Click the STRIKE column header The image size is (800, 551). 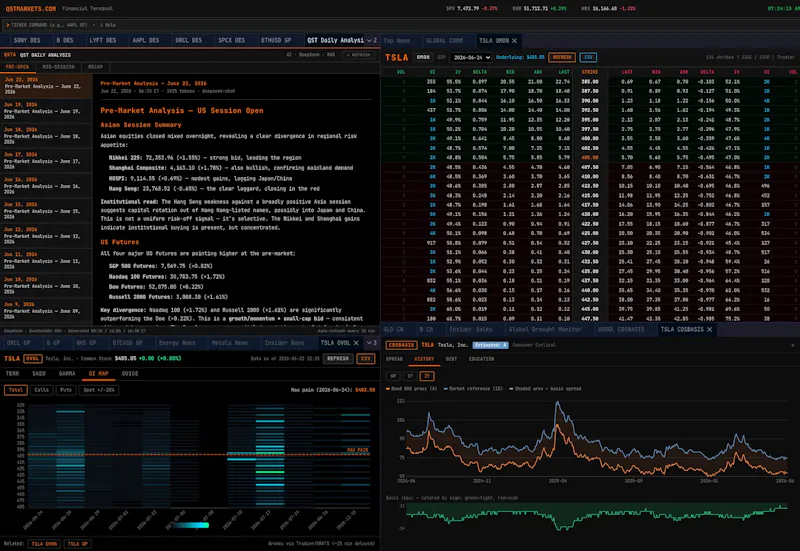pyautogui.click(x=590, y=72)
